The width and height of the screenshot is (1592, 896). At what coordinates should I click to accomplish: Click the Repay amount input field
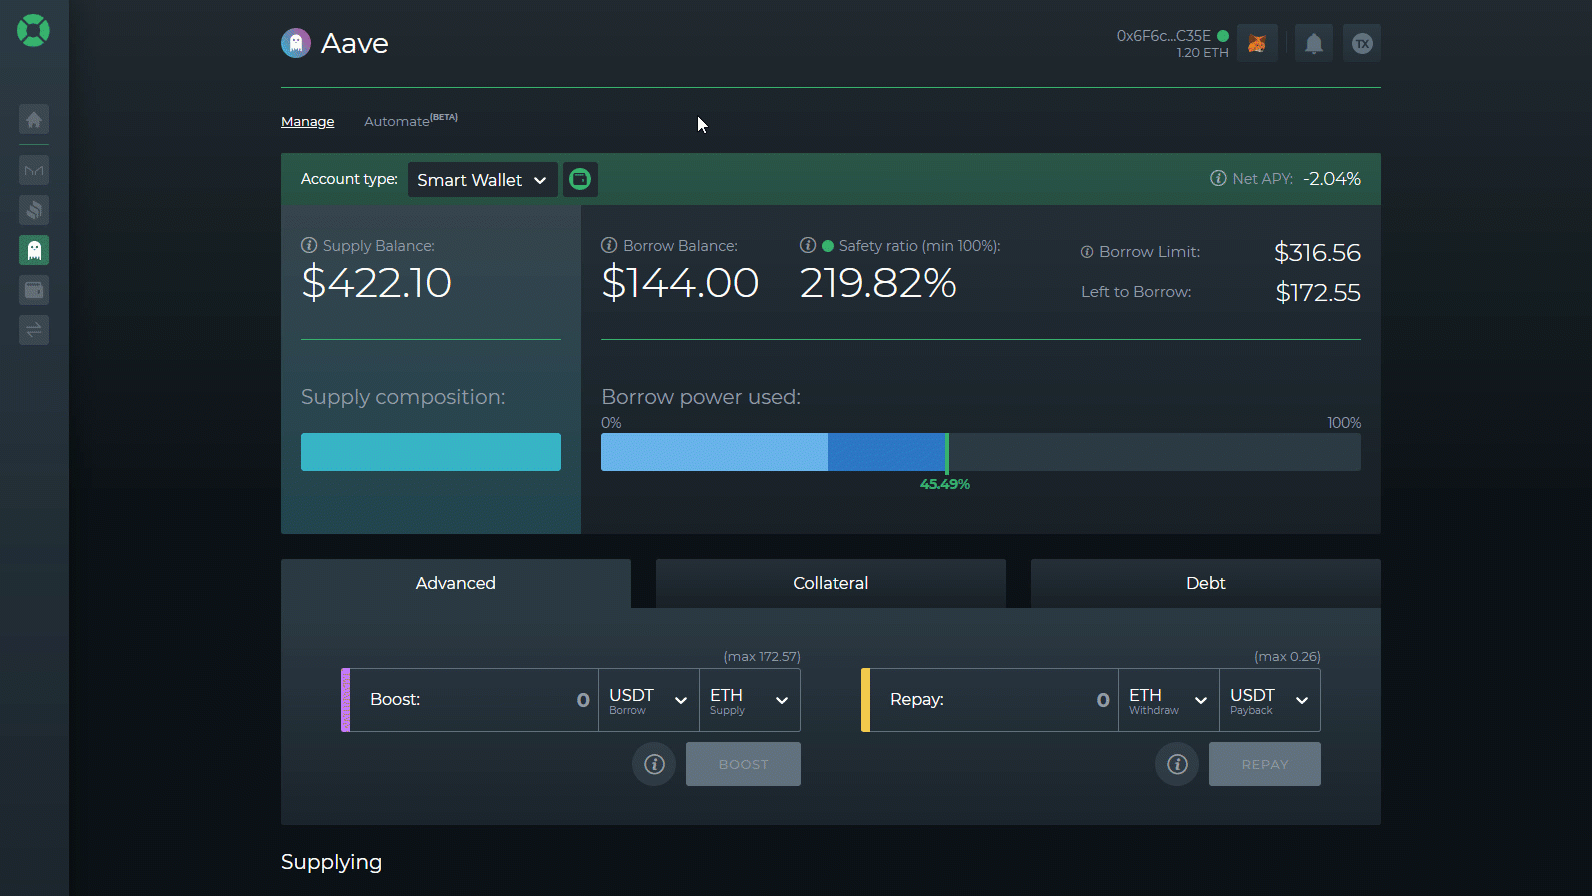(x=994, y=700)
